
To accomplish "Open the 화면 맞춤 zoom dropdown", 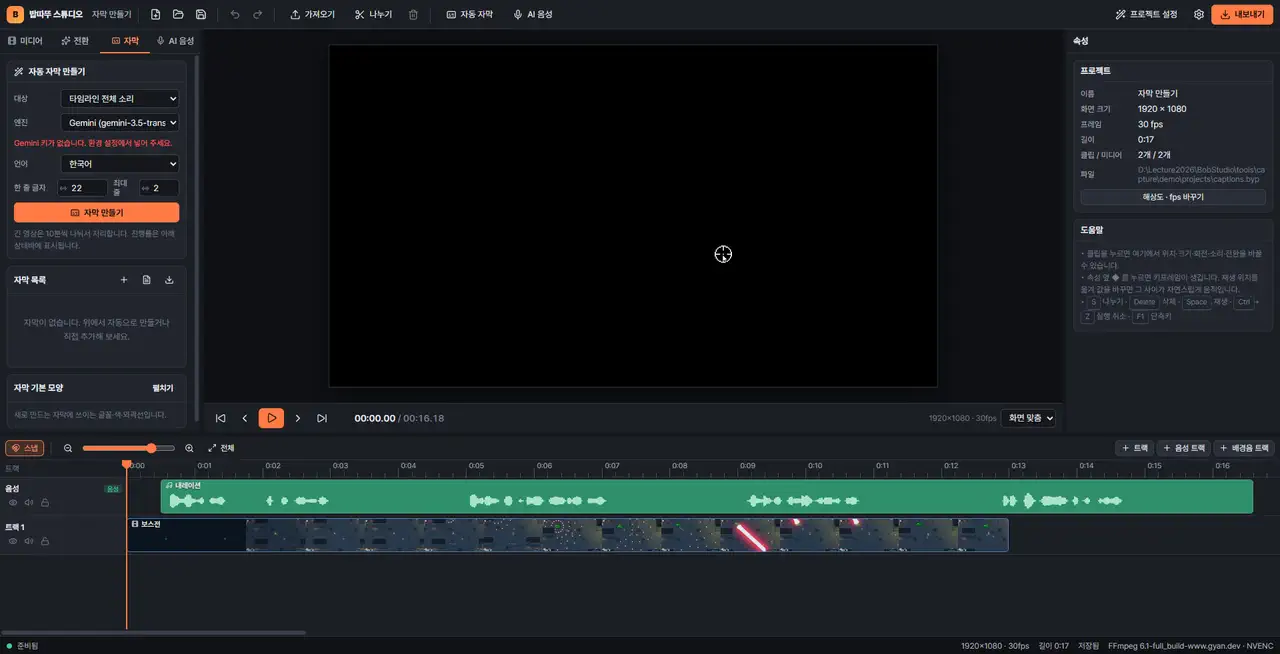I will 1029,418.
